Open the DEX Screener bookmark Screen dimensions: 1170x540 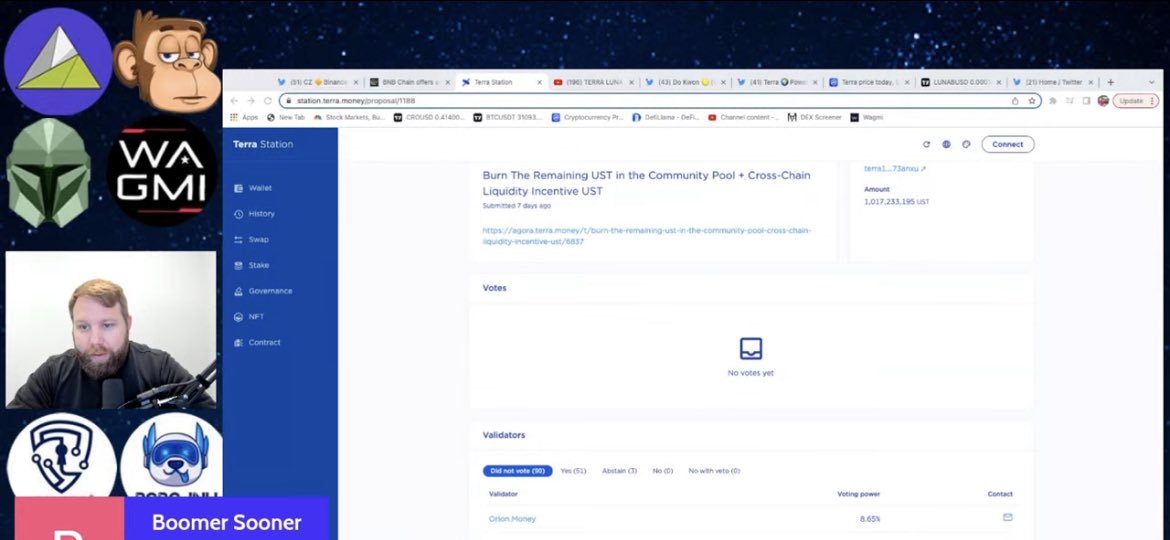pos(815,117)
